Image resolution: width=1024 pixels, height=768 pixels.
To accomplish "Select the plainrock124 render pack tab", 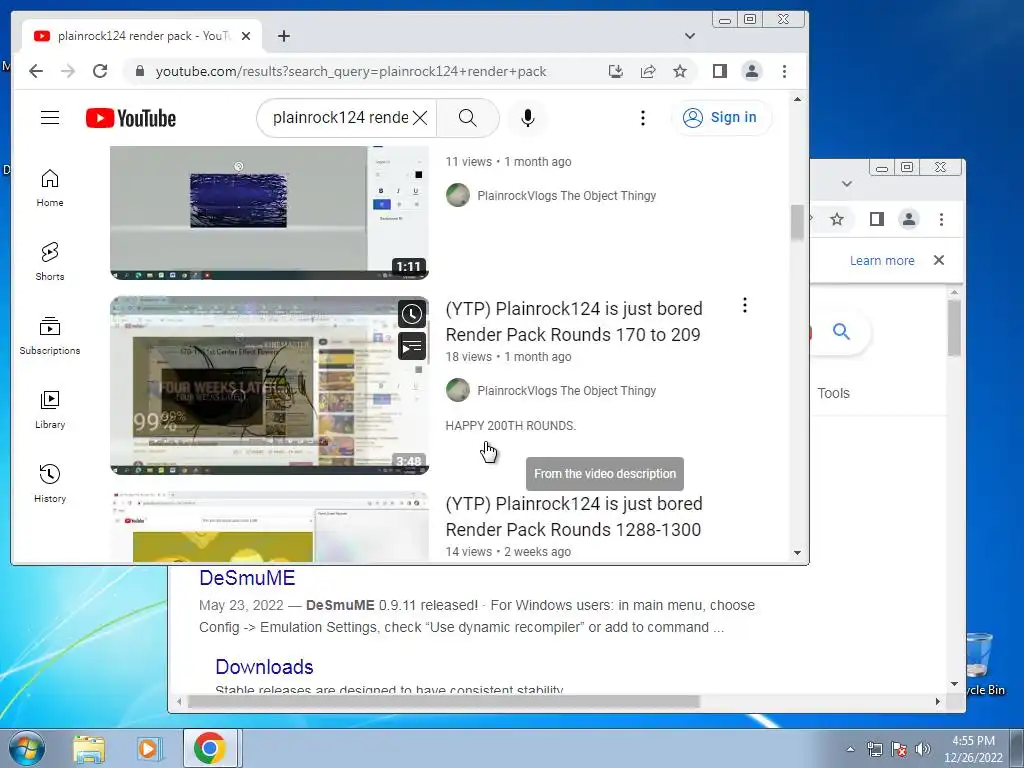I will 142,36.
